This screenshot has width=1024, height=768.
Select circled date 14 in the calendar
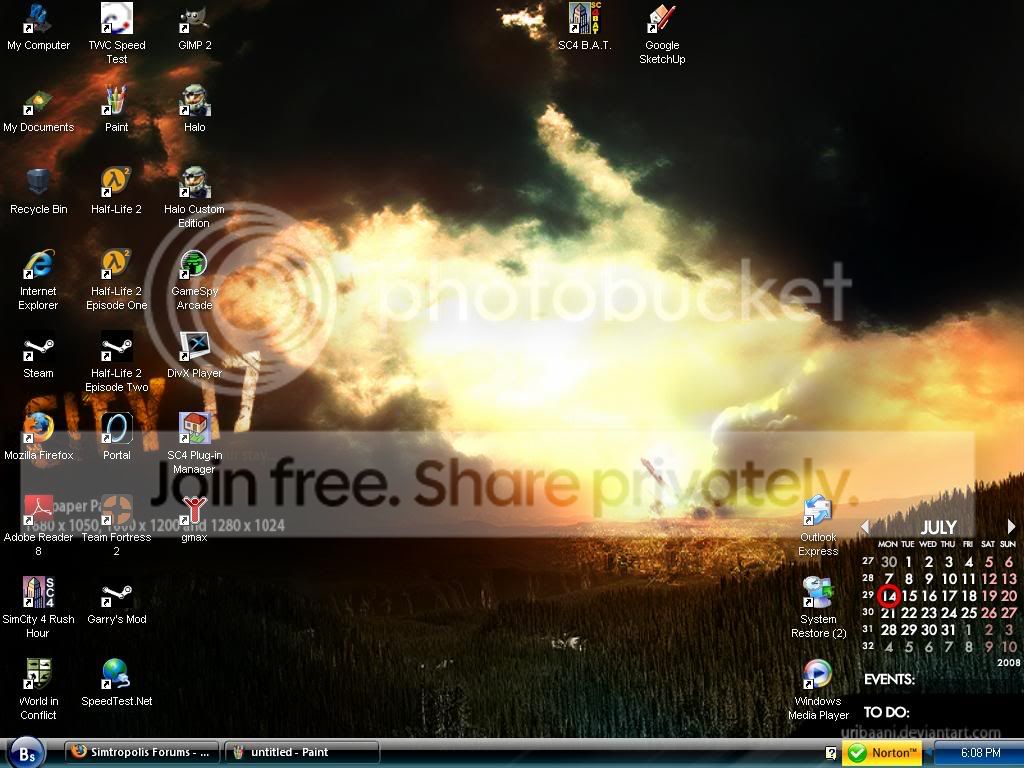(x=889, y=596)
